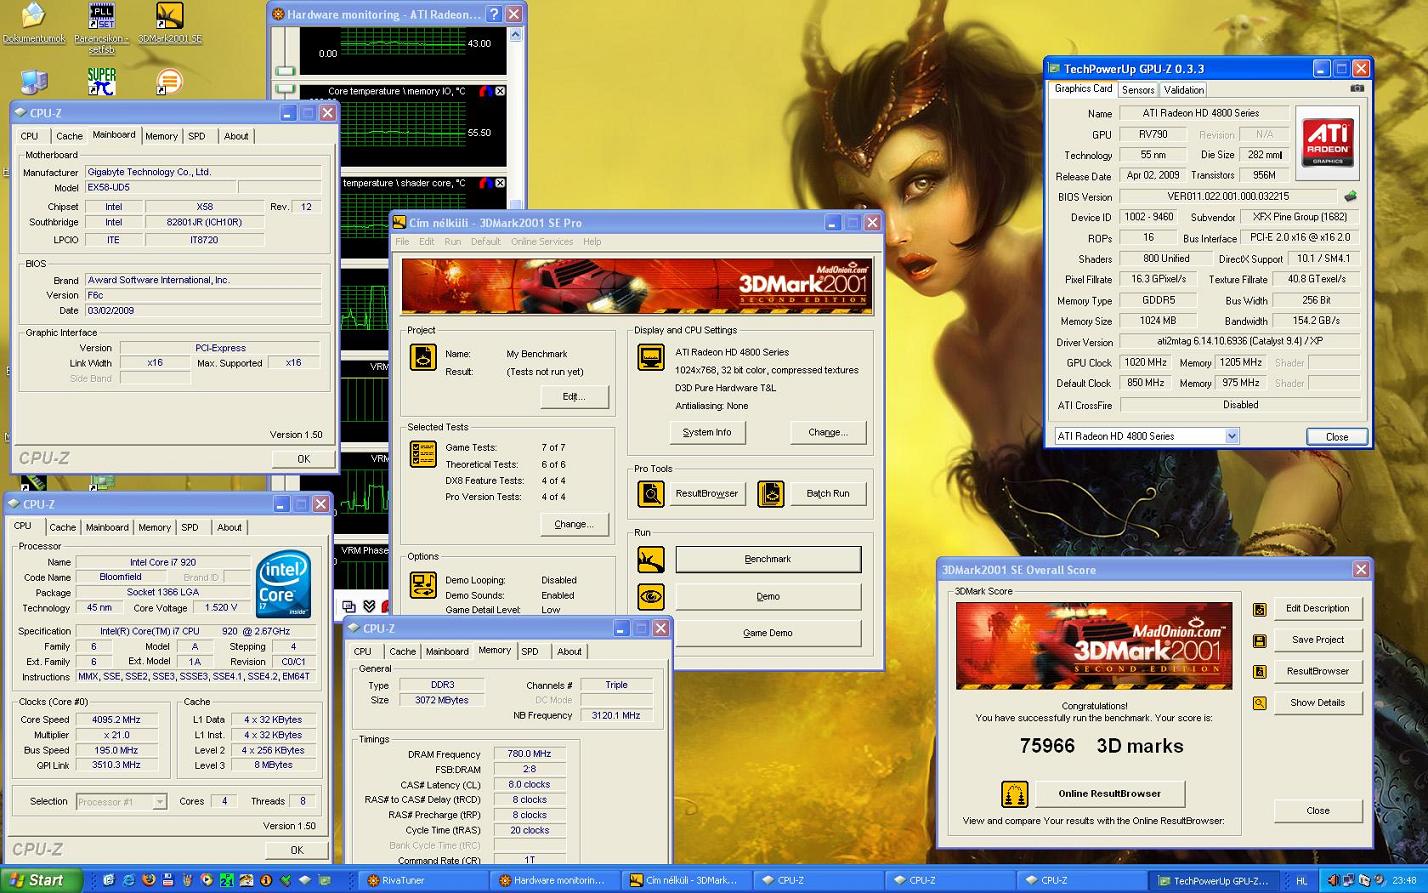Click Save Project in the Overall Score dialog
This screenshot has height=893, width=1428.
1318,640
